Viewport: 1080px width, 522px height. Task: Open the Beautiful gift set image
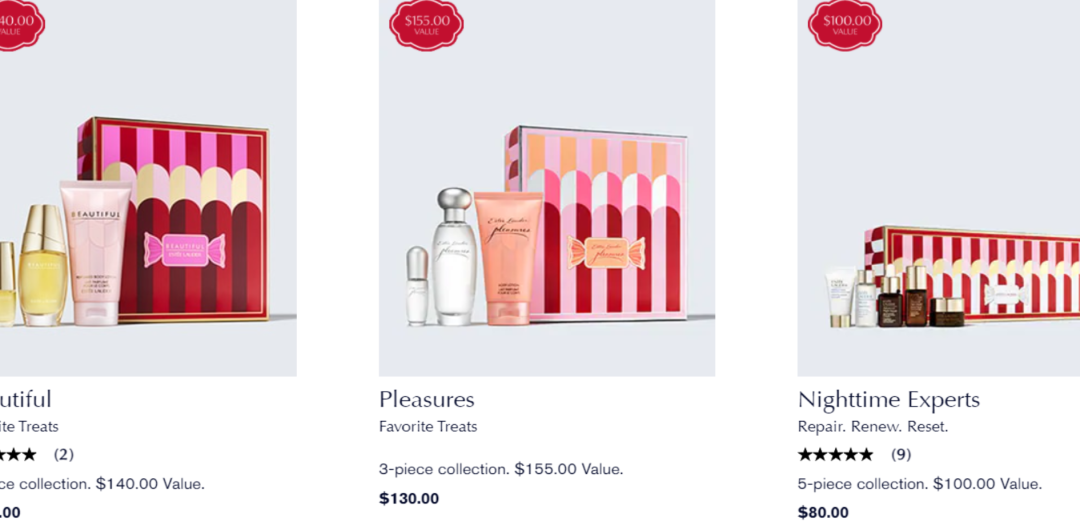148,188
